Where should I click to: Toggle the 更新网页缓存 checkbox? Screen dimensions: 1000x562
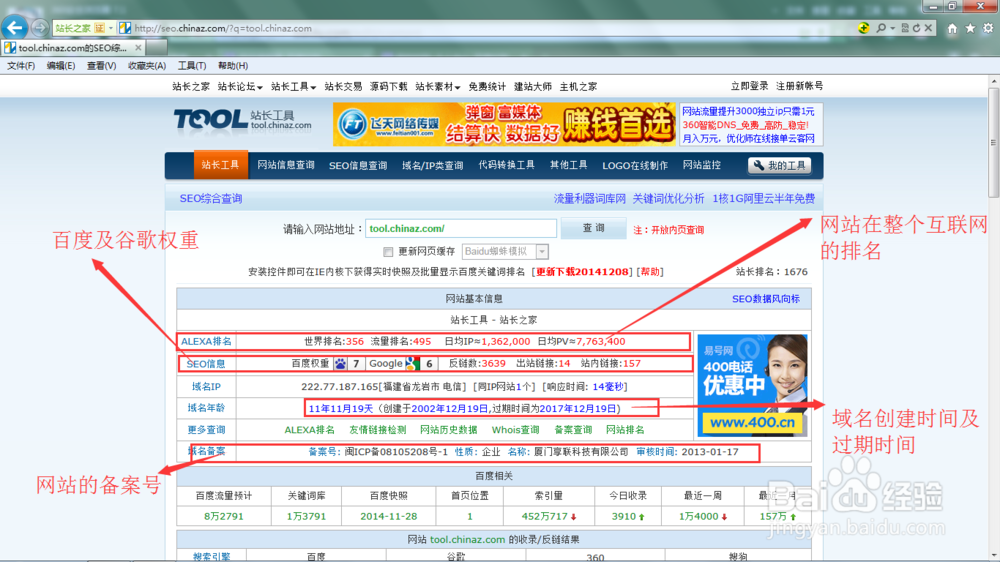(x=388, y=252)
